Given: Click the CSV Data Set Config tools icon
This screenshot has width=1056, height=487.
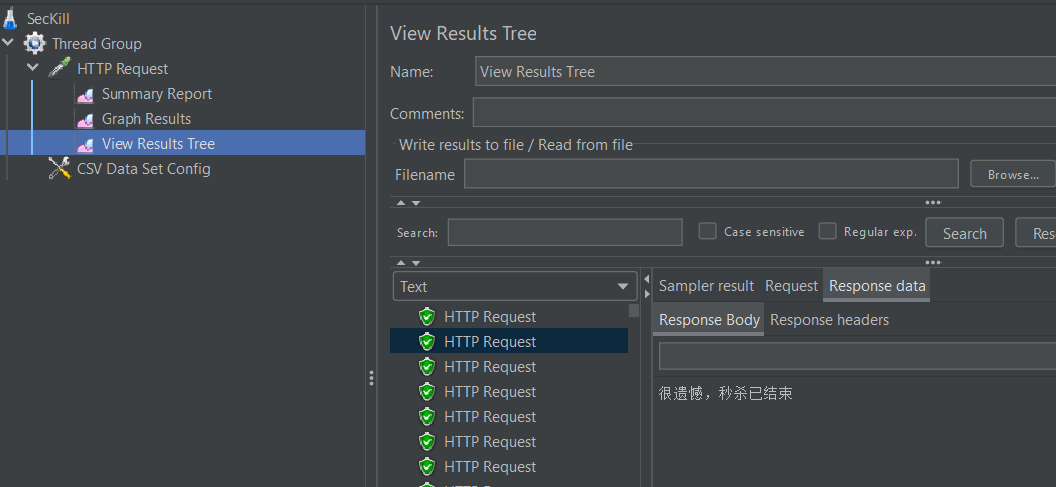Looking at the screenshot, I should point(59,168).
